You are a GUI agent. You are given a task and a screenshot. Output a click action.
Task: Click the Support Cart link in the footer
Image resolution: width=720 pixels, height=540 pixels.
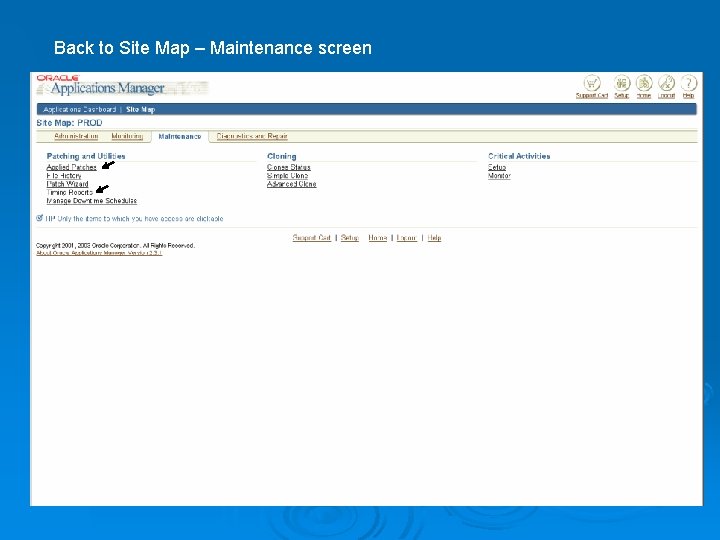tap(312, 237)
